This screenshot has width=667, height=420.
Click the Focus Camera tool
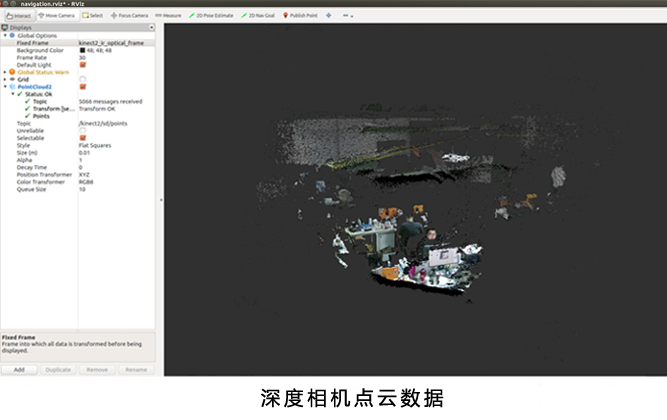pos(129,16)
